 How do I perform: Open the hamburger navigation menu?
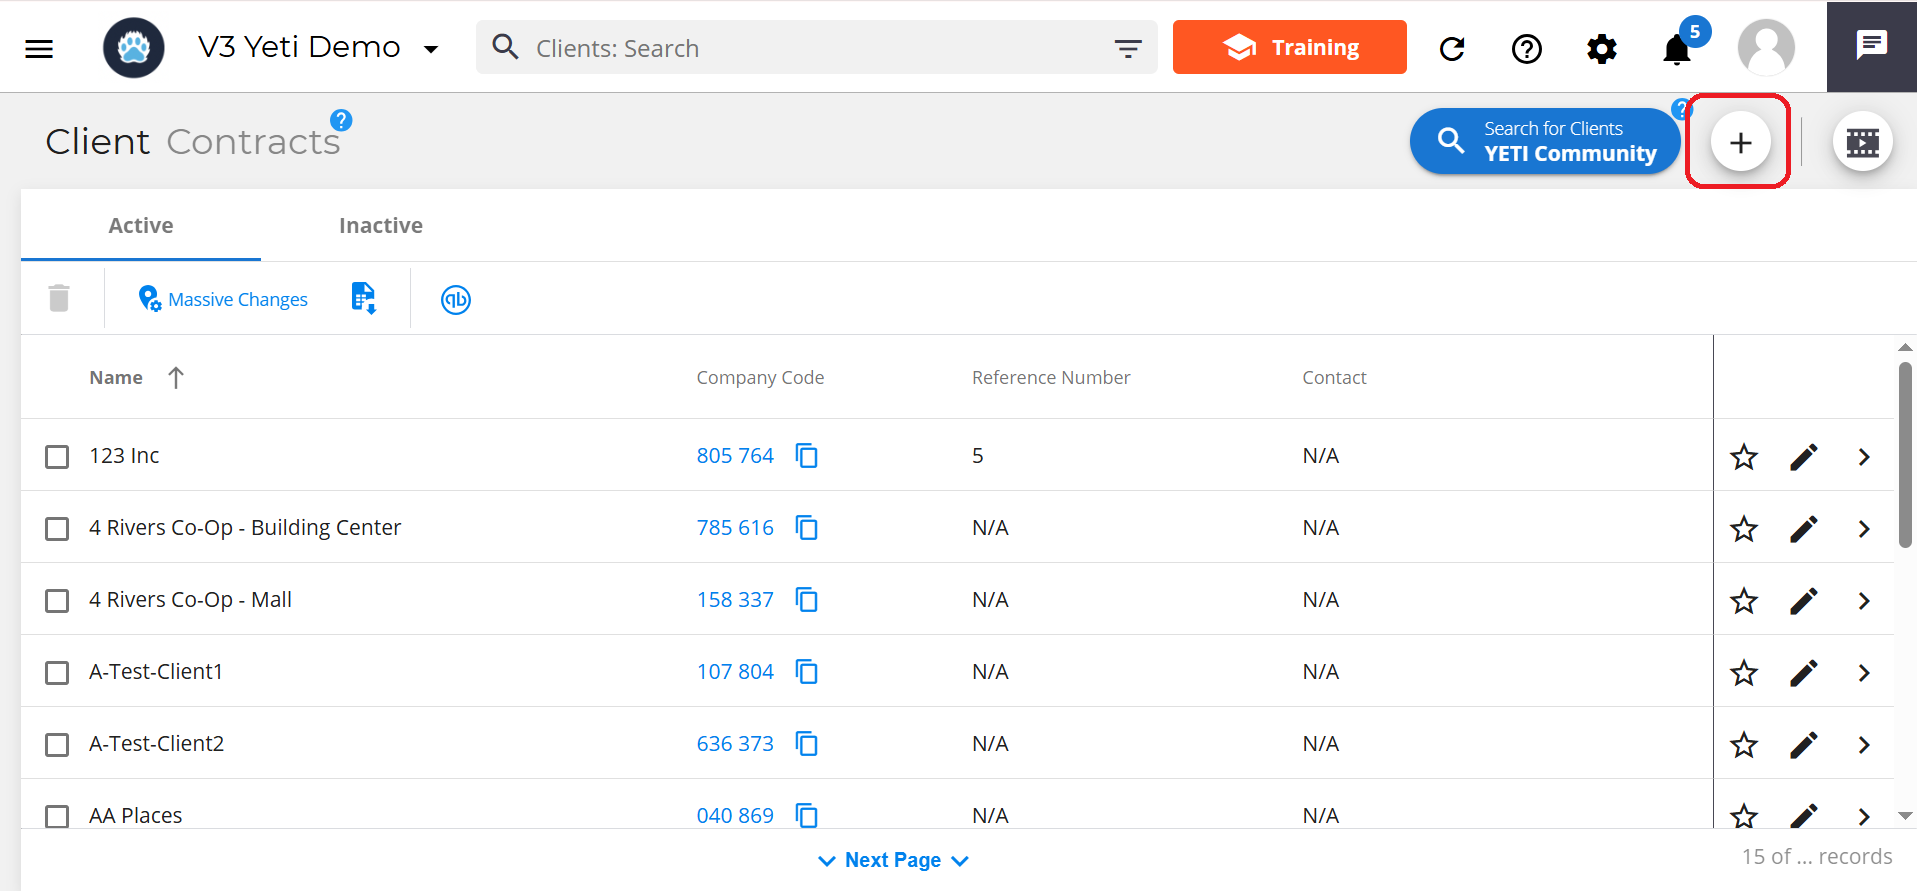[39, 48]
